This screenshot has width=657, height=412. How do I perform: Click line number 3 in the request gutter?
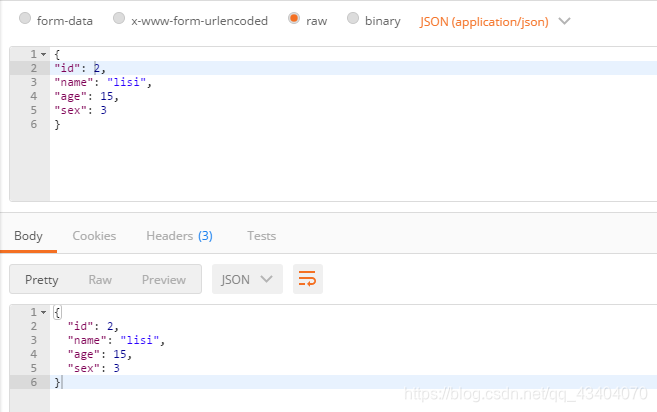[x=34, y=82]
